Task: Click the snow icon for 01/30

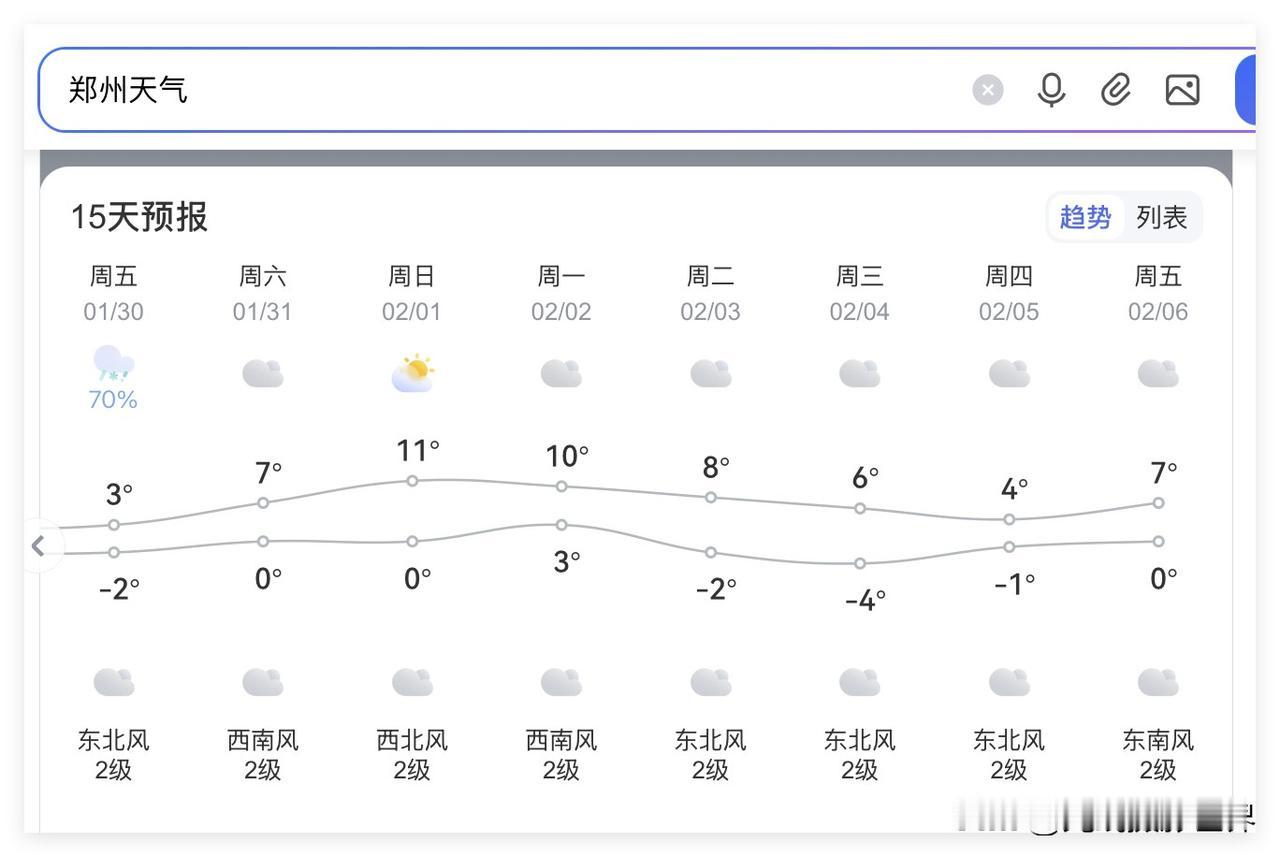Action: pos(113,364)
